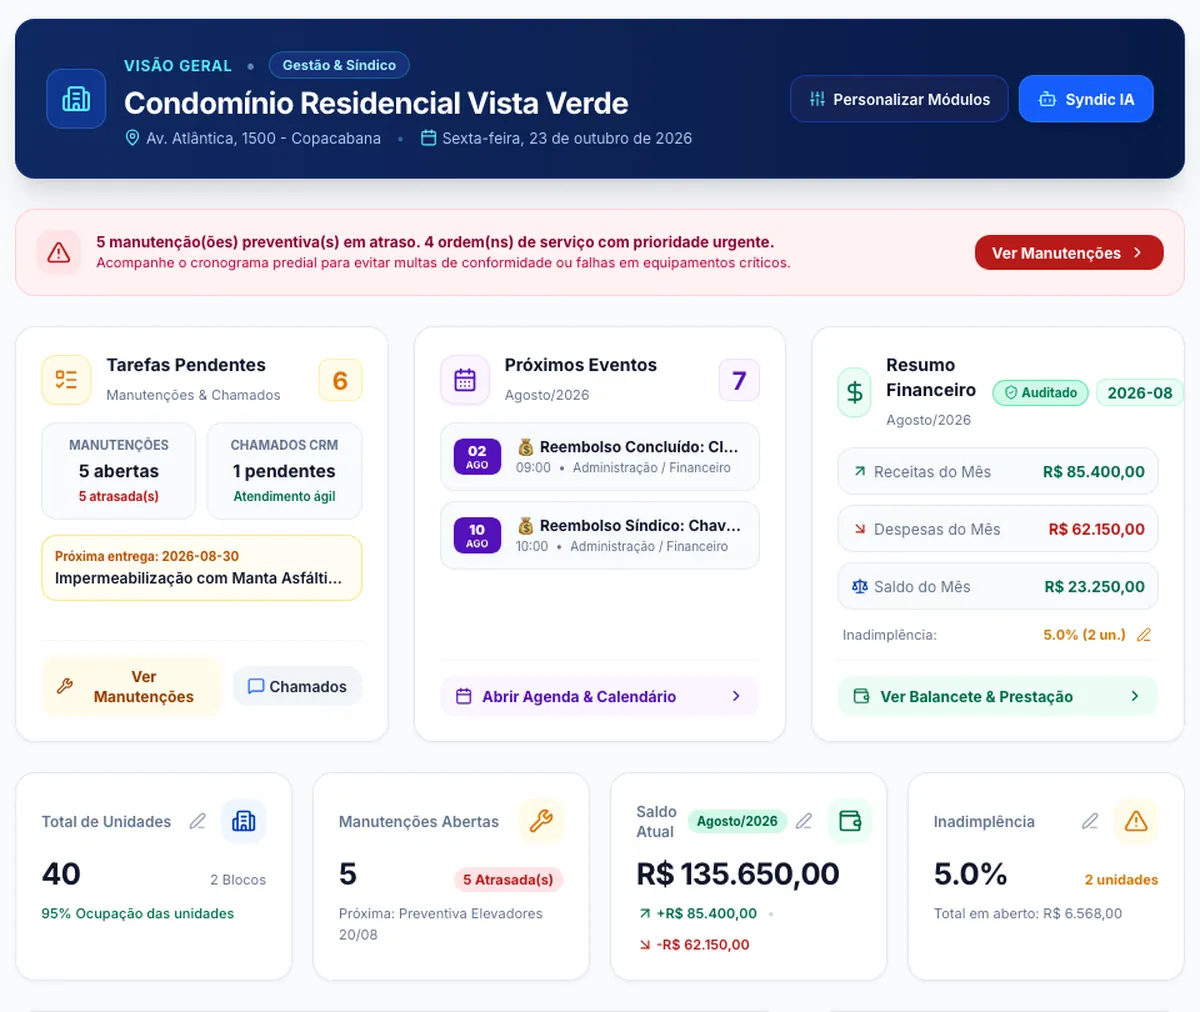Open Ver Manutenções in the alert banner
Viewport: 1200px width, 1012px height.
point(1069,253)
